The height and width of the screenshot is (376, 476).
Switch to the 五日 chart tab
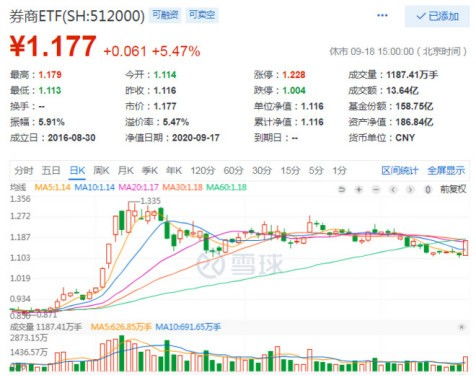(x=51, y=171)
